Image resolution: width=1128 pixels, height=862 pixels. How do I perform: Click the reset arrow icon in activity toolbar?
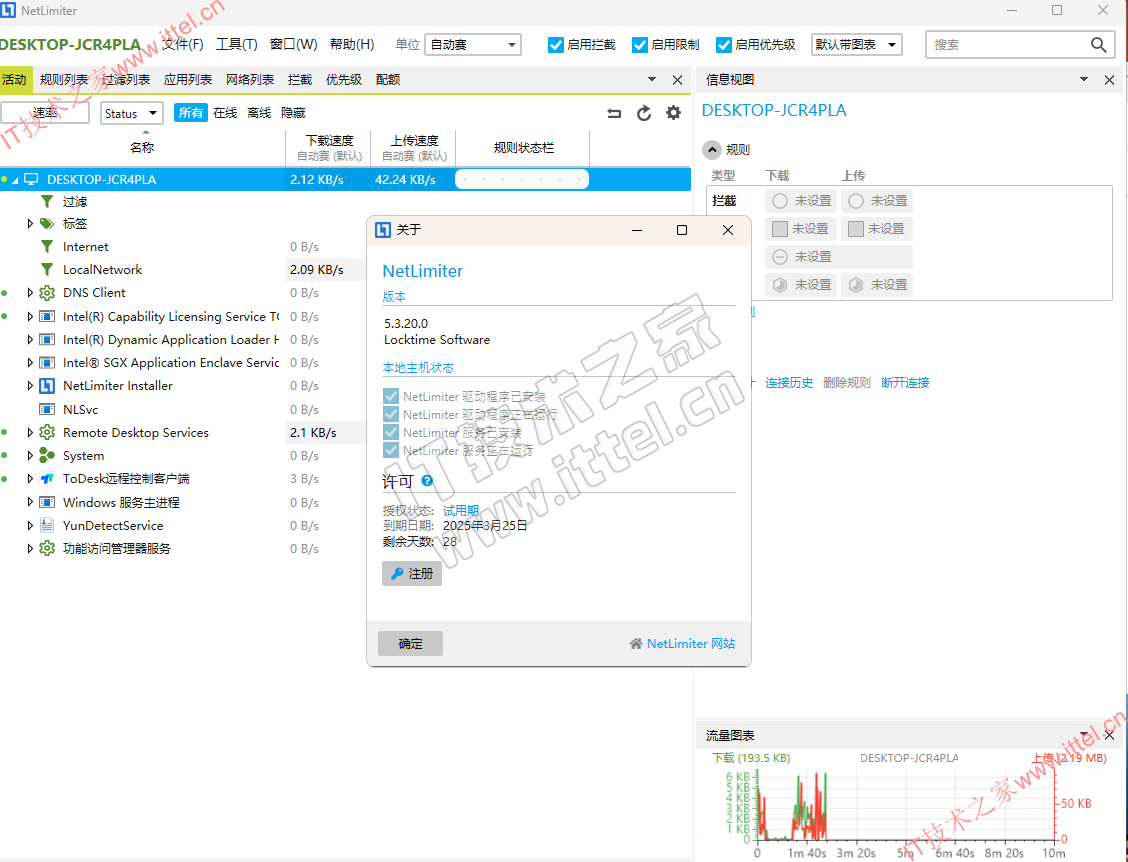[x=614, y=113]
